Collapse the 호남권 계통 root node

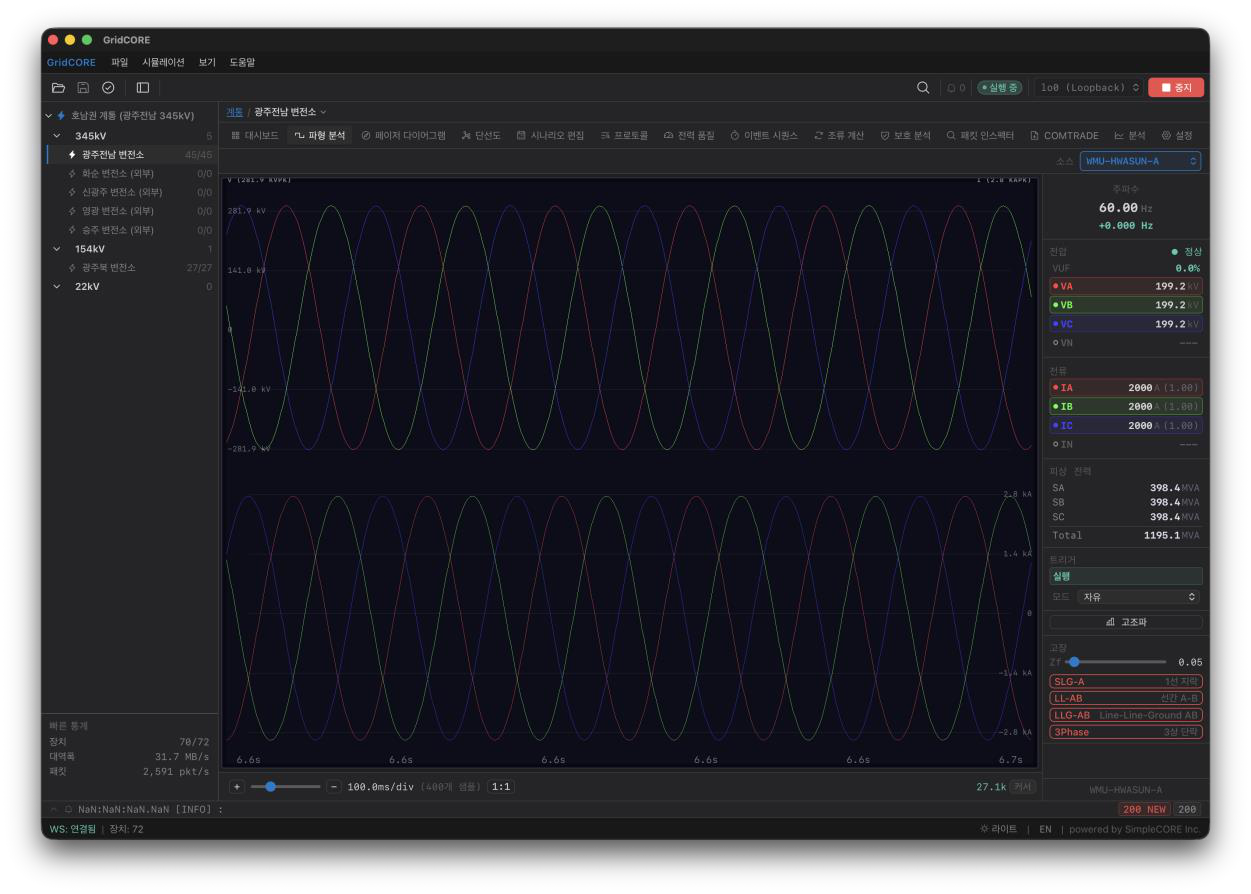tap(48, 116)
